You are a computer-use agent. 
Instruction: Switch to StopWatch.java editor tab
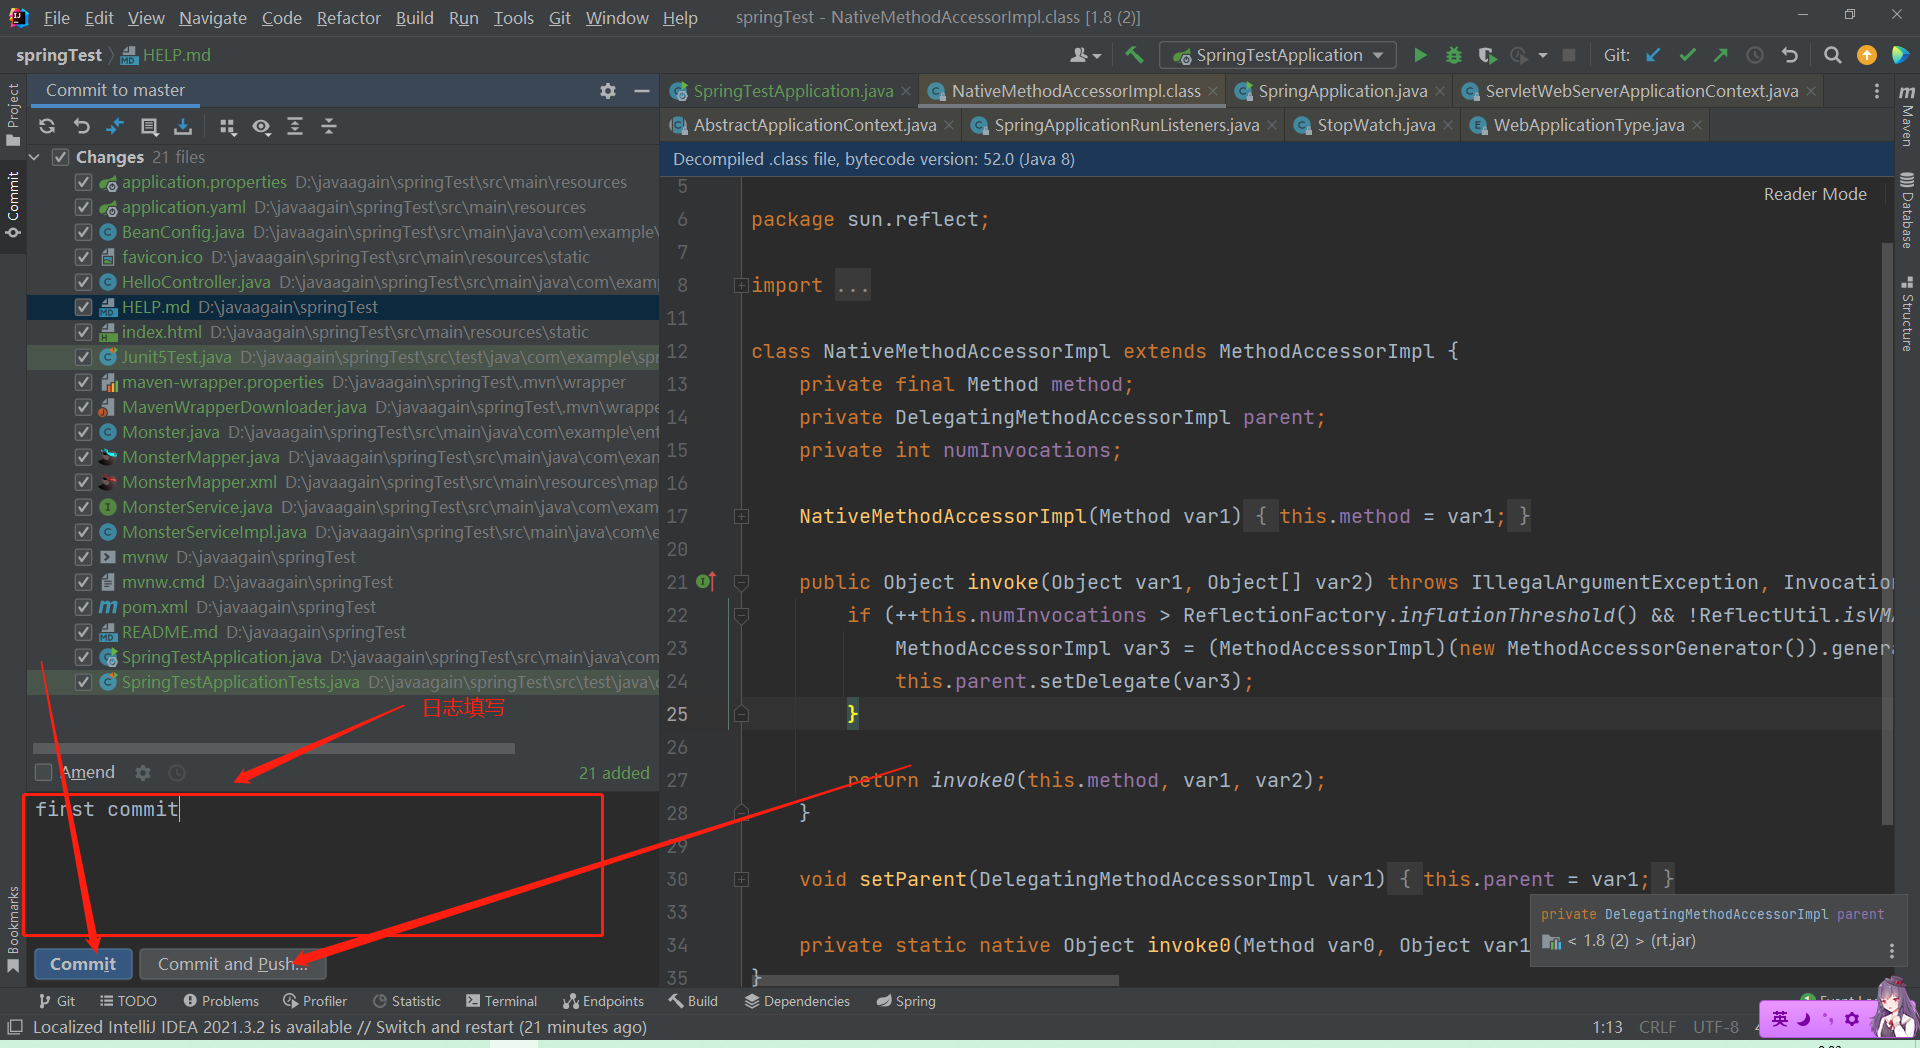pos(1376,125)
